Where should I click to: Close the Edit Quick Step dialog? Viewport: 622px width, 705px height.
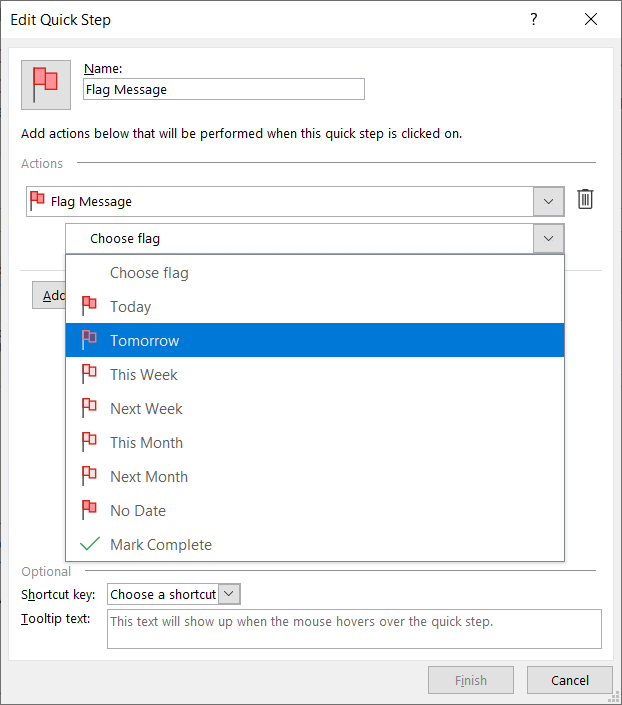tap(593, 19)
